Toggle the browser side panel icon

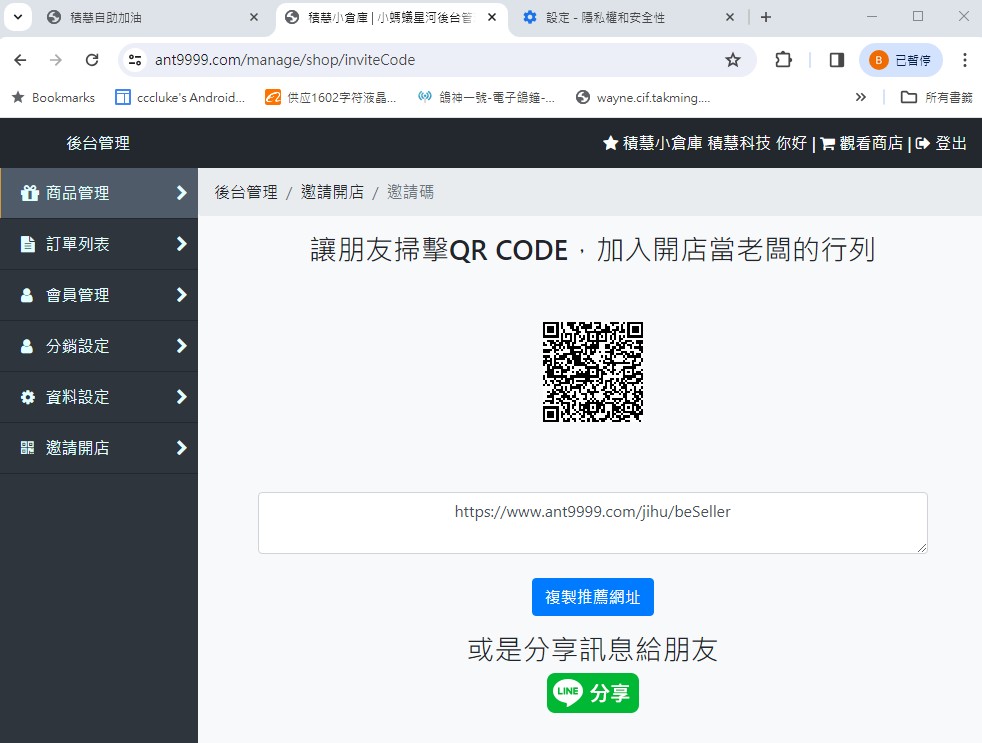[837, 60]
